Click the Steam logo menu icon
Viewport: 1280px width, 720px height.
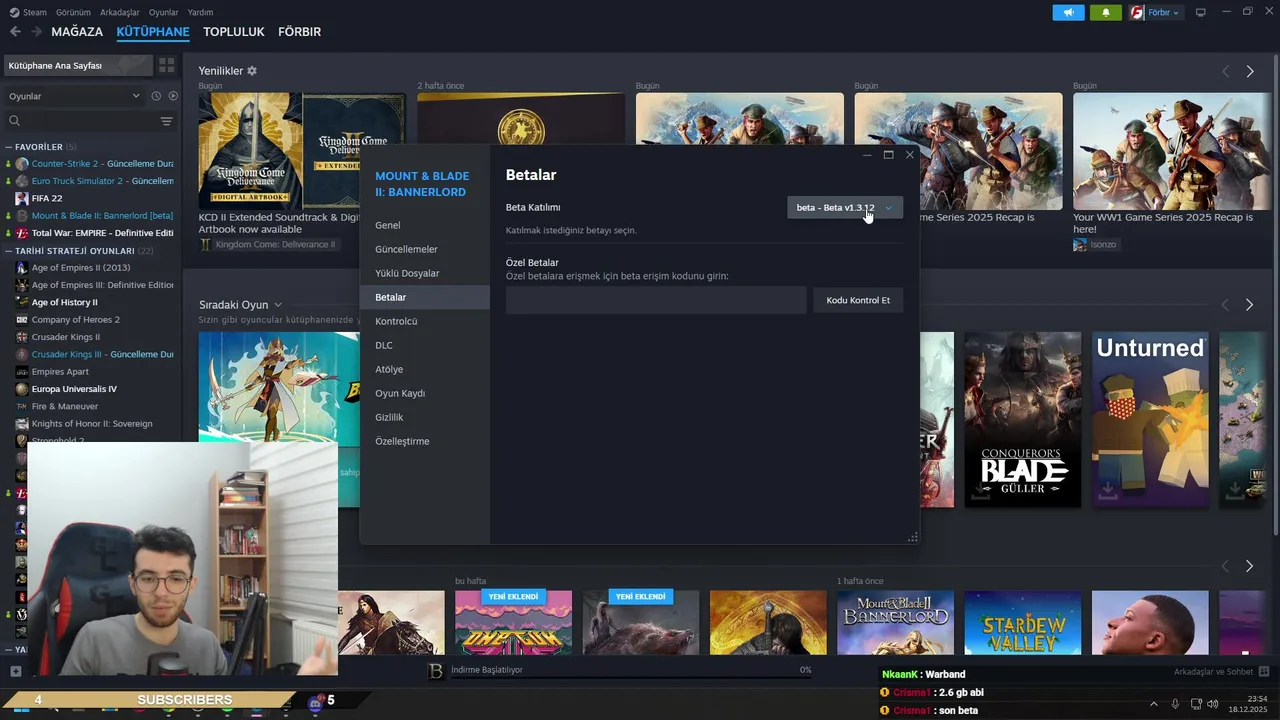pyautogui.click(x=14, y=12)
